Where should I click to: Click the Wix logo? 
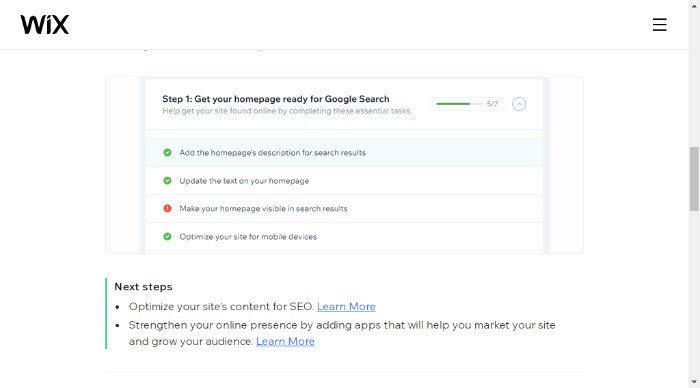45,25
